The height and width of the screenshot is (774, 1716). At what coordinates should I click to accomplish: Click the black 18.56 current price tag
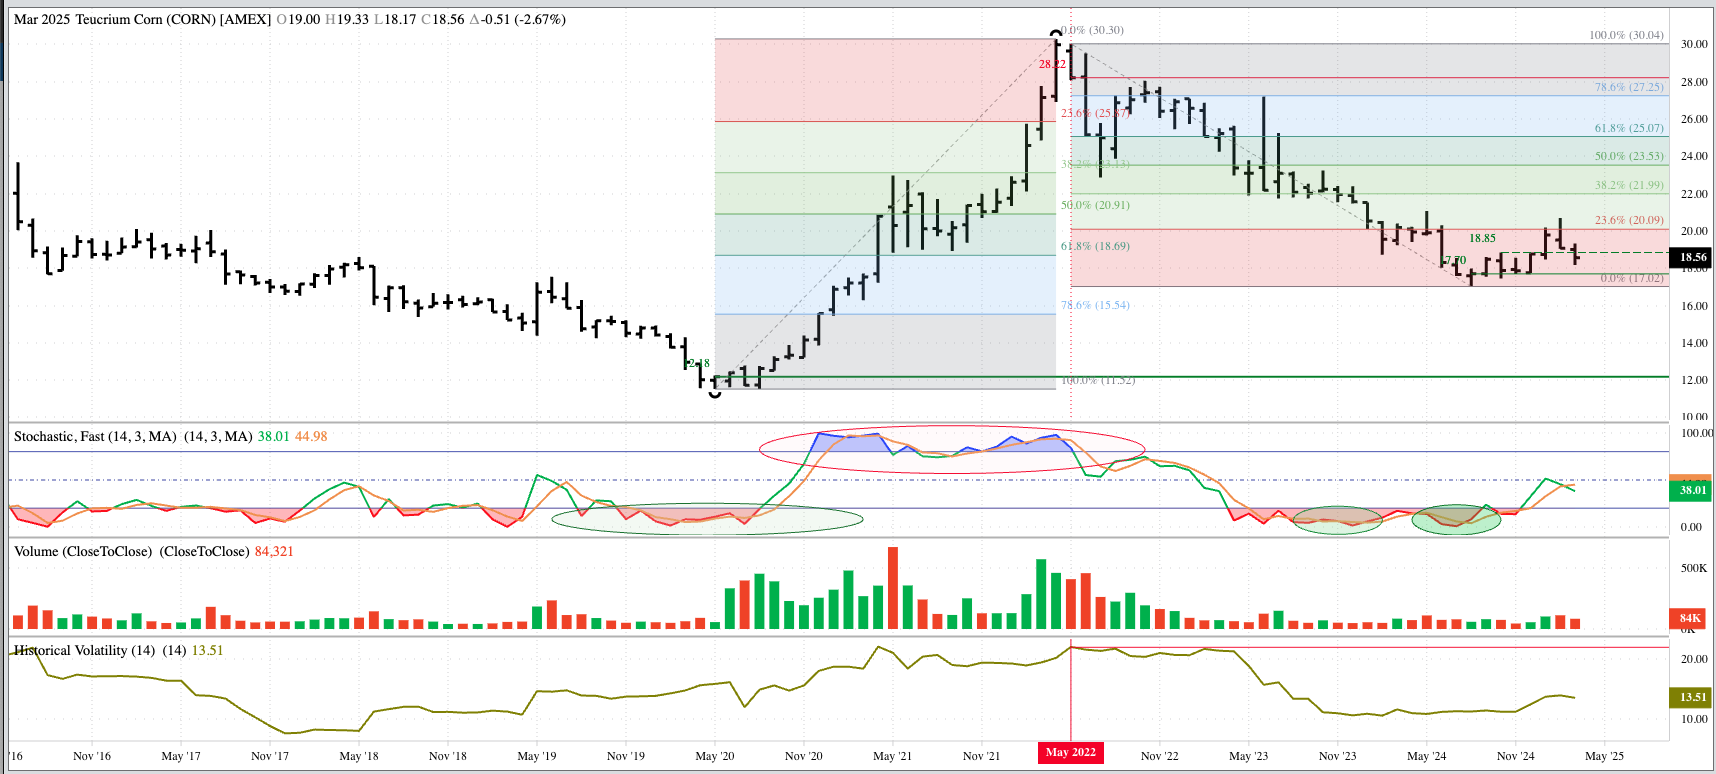click(x=1692, y=257)
